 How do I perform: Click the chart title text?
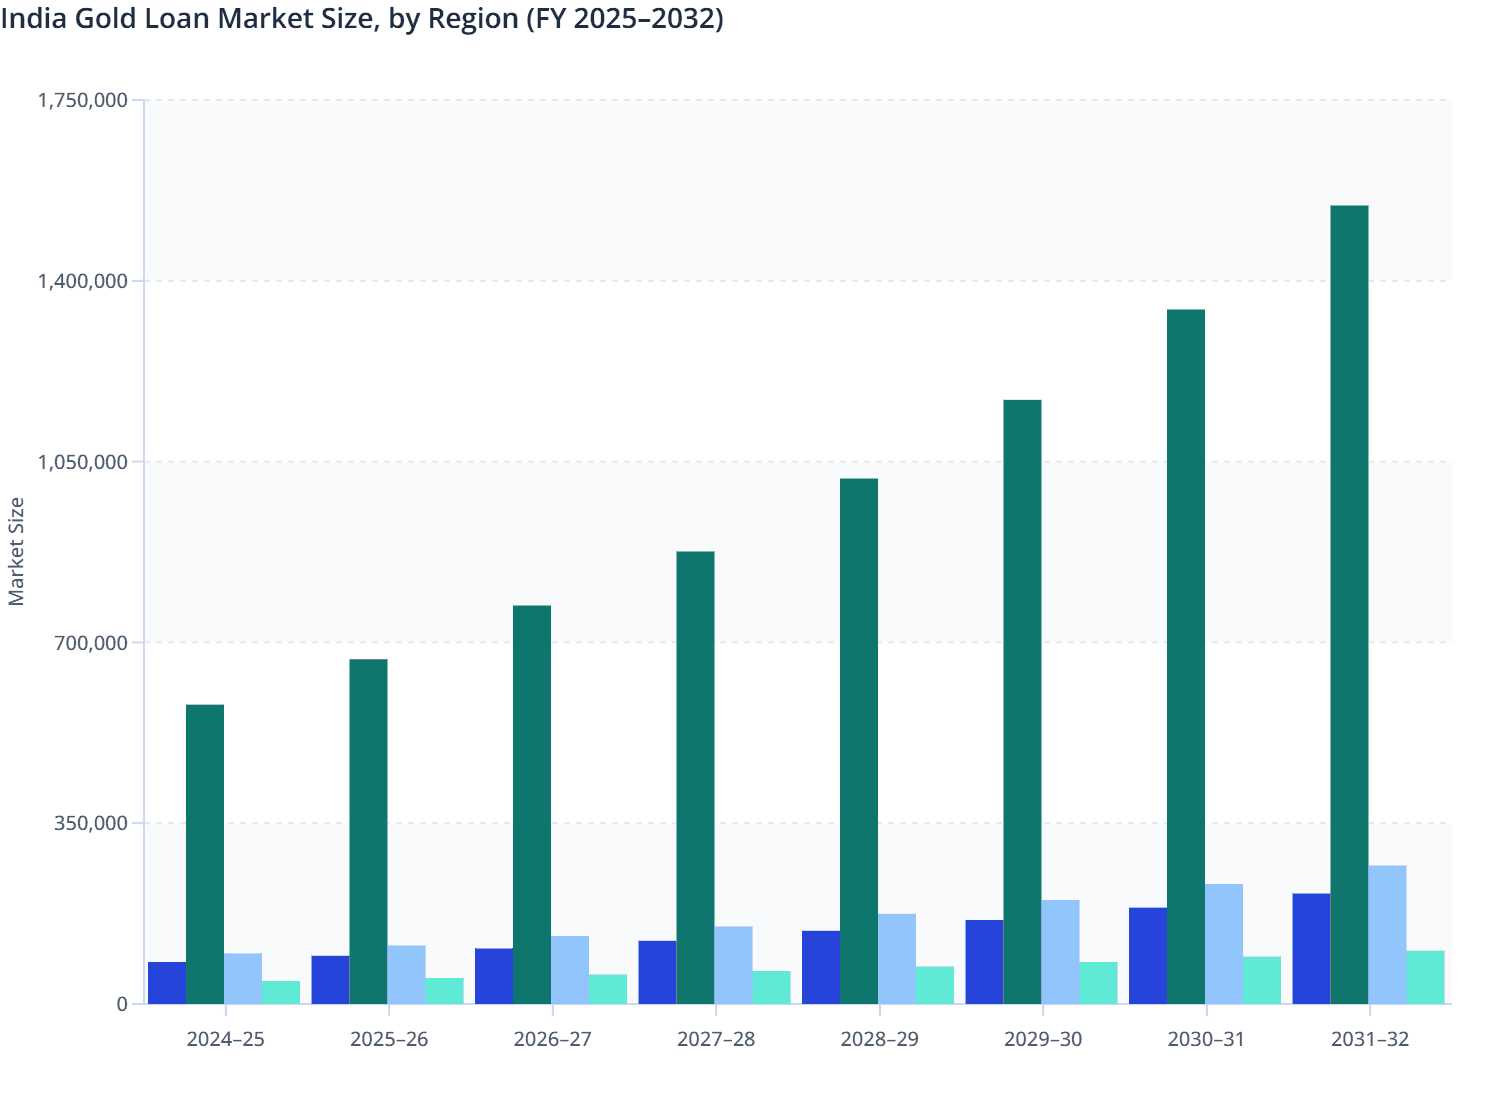[360, 18]
